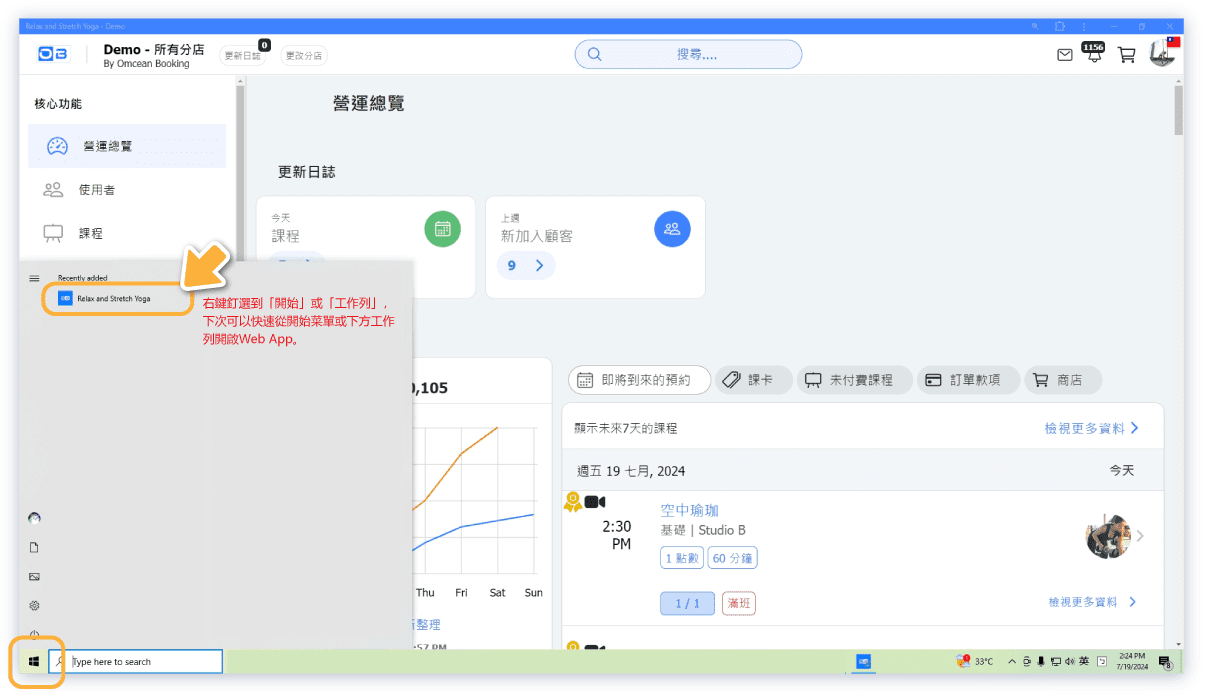Expand the Start menu hamburger button
The height and width of the screenshot is (699, 1214).
coord(34,279)
